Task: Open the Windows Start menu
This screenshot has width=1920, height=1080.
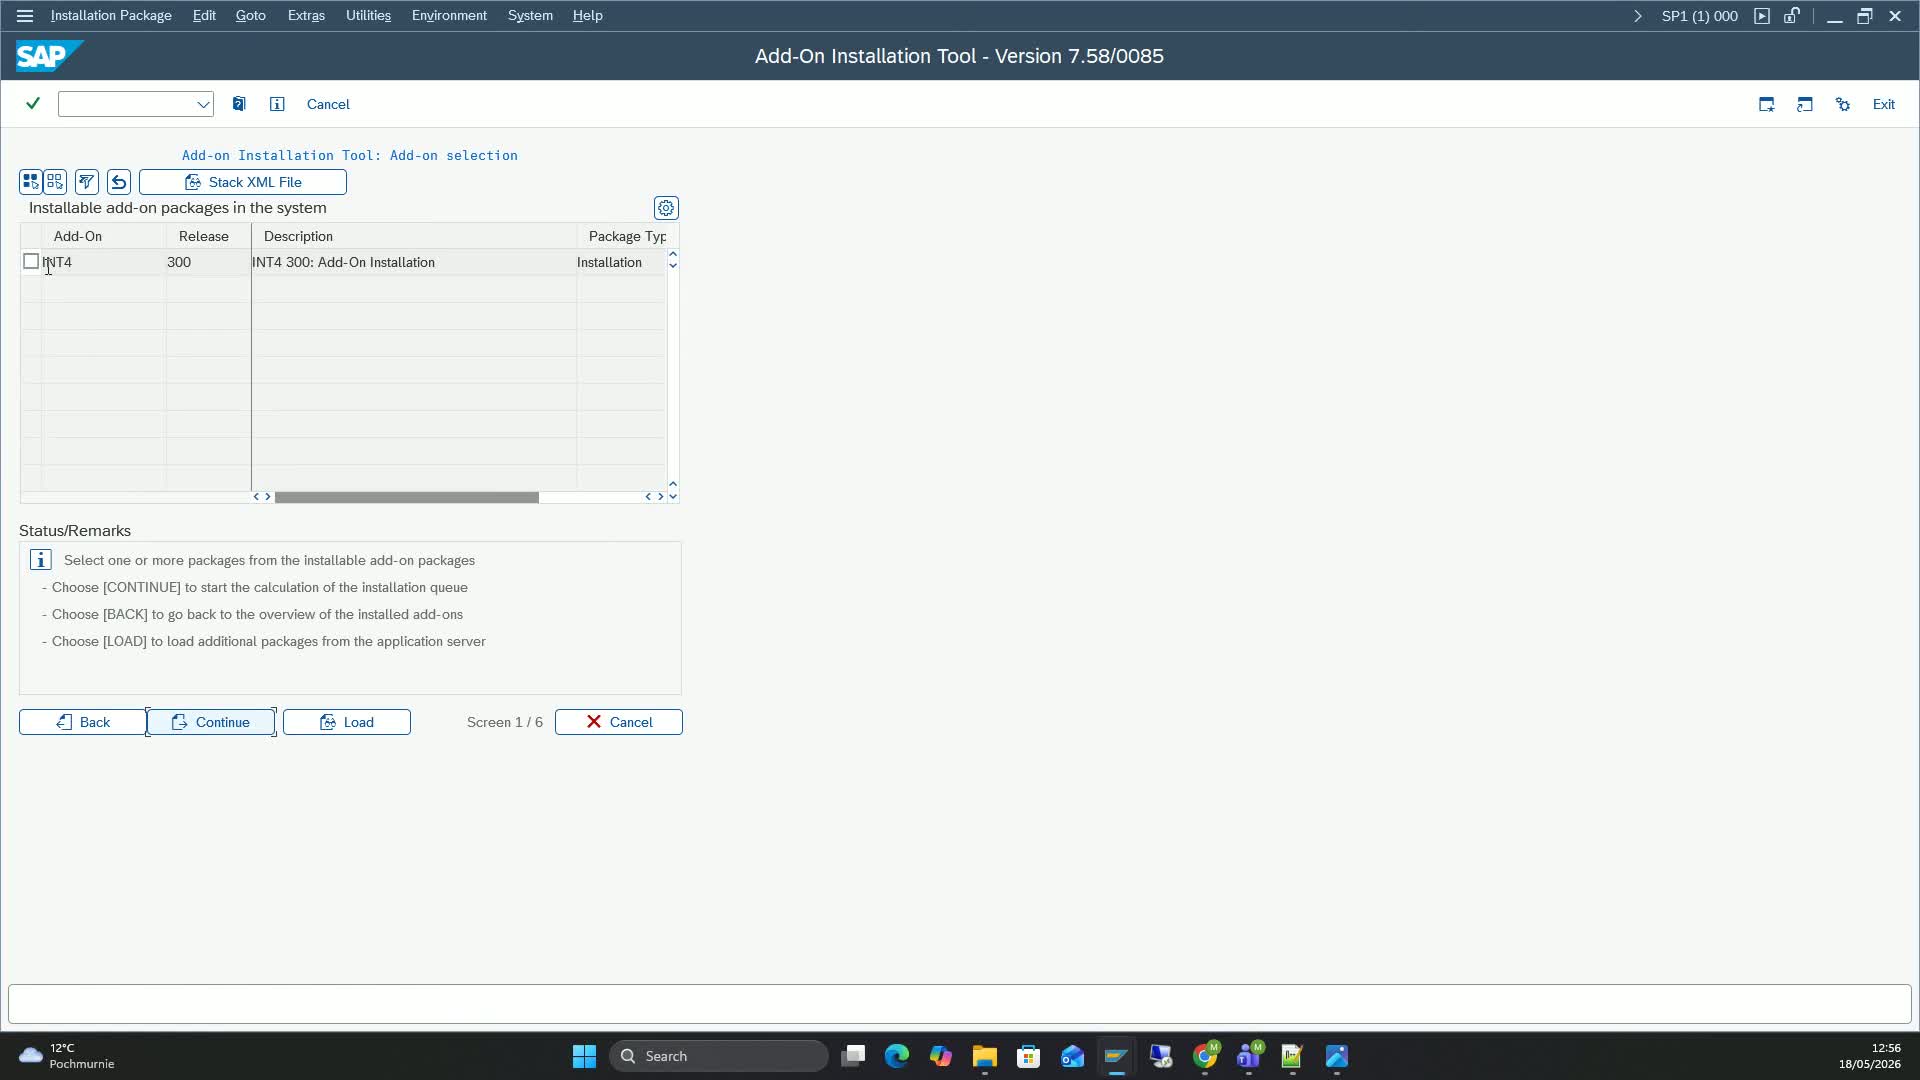Action: [x=584, y=1056]
